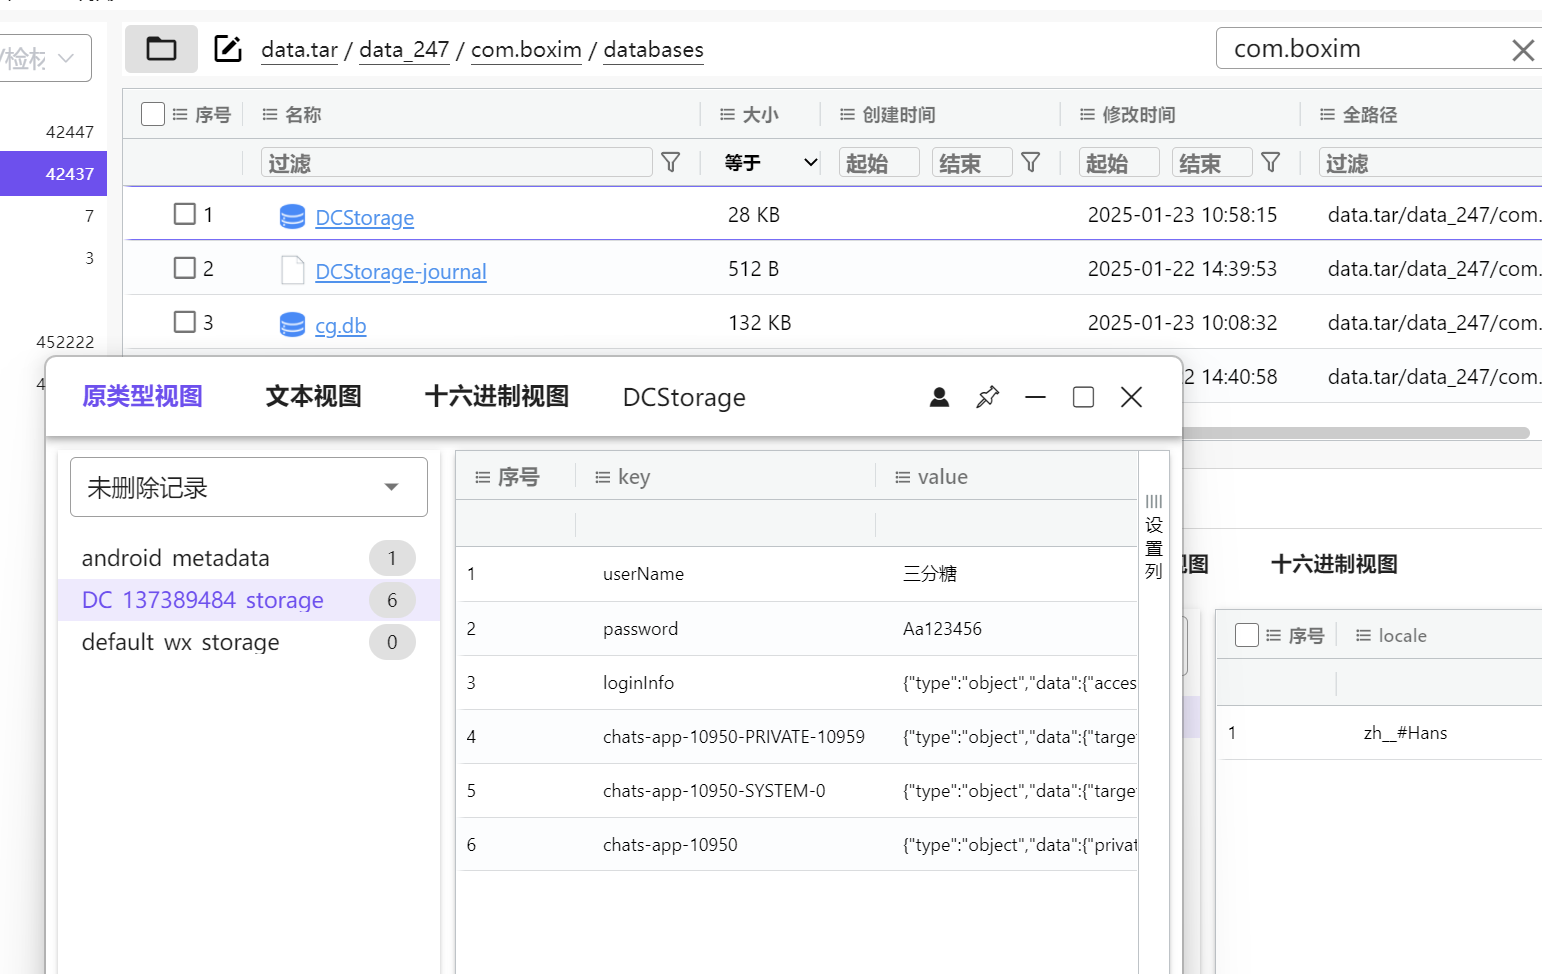Viewport: 1542px width, 974px height.
Task: Click the 大小 column header
Action: pyautogui.click(x=760, y=115)
